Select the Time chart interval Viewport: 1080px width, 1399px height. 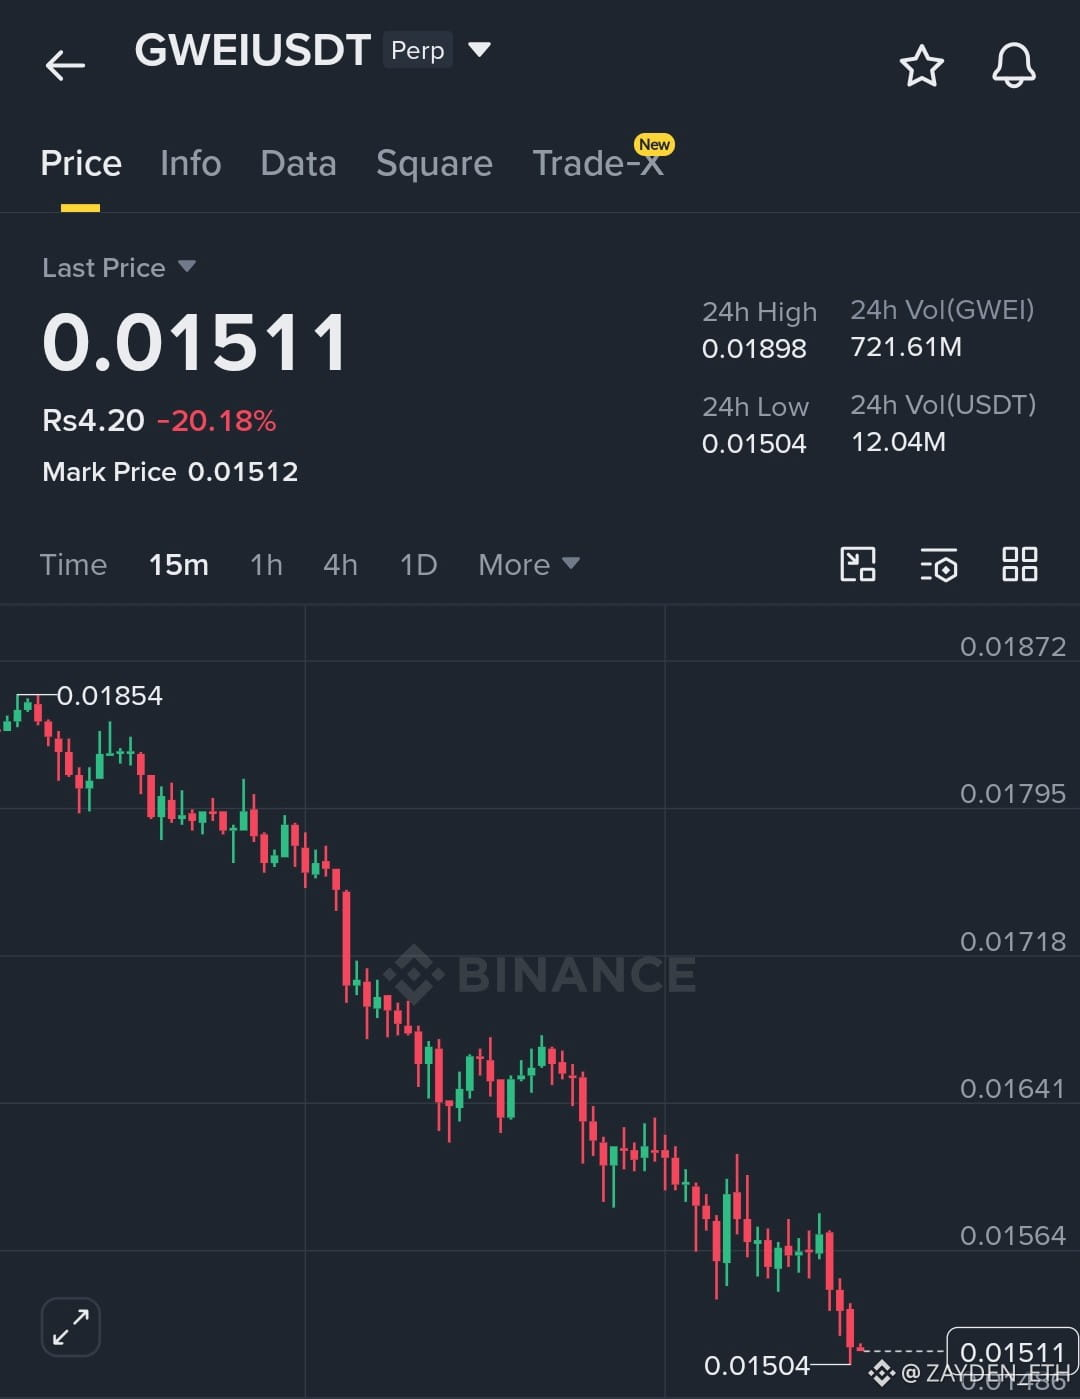(x=73, y=565)
